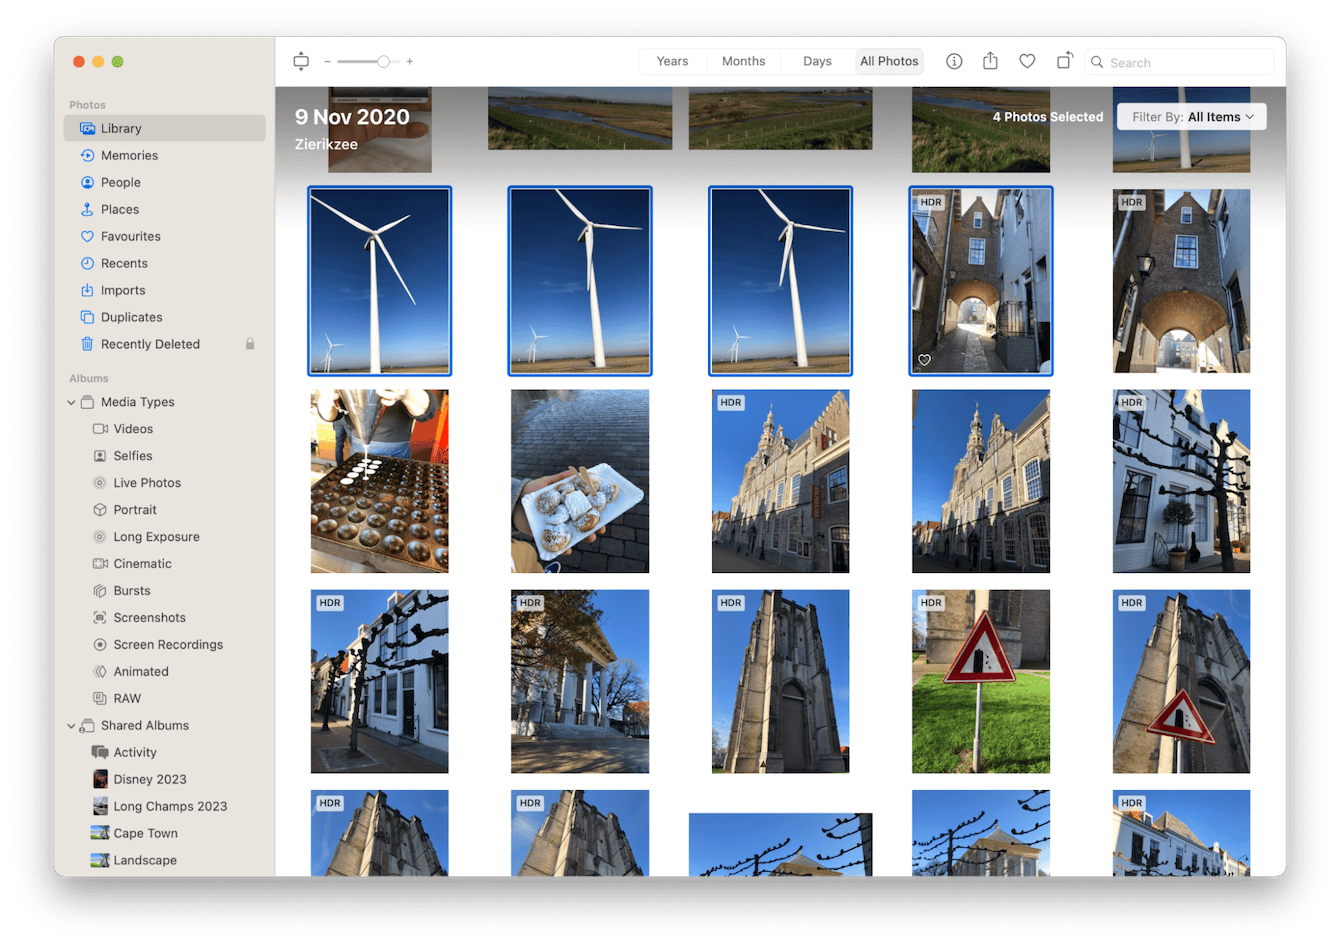The width and height of the screenshot is (1340, 948).
Task: Open the Filter By All Items dropdown
Action: pos(1191,117)
